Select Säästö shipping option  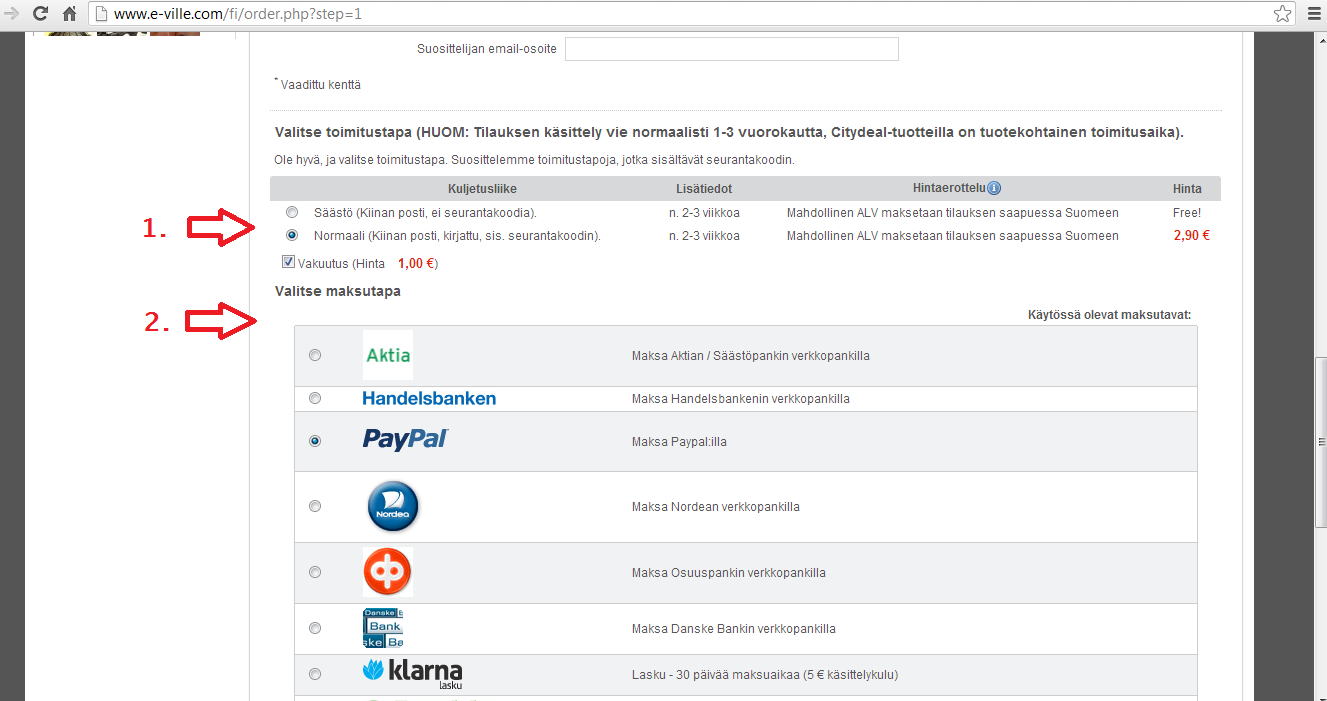coord(292,212)
